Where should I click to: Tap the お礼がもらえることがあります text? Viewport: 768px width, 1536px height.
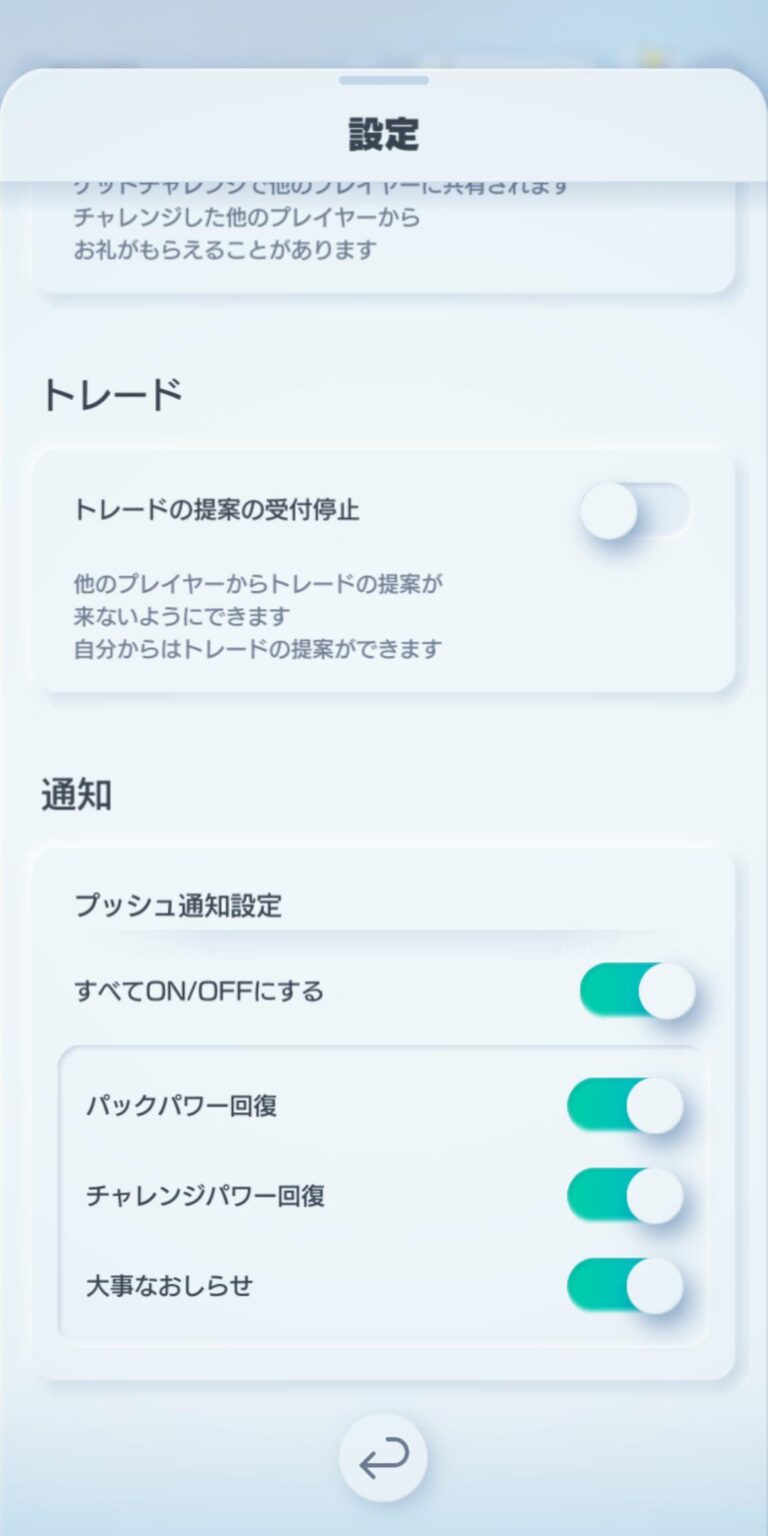[225, 250]
